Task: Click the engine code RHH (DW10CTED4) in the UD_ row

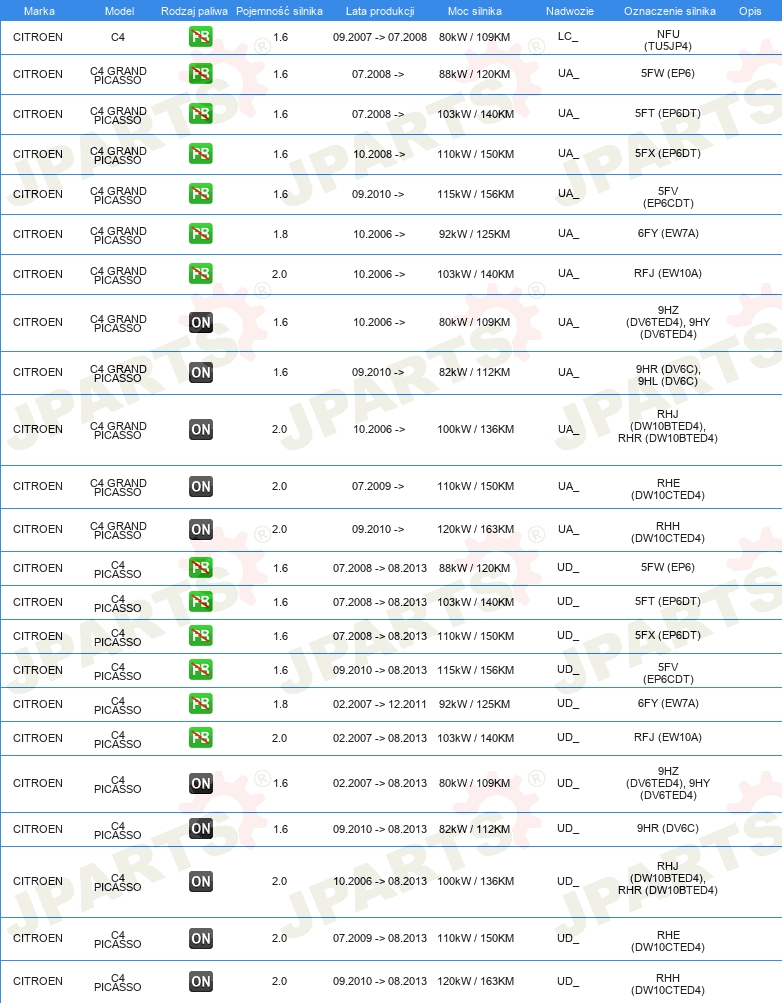Action: pos(668,984)
